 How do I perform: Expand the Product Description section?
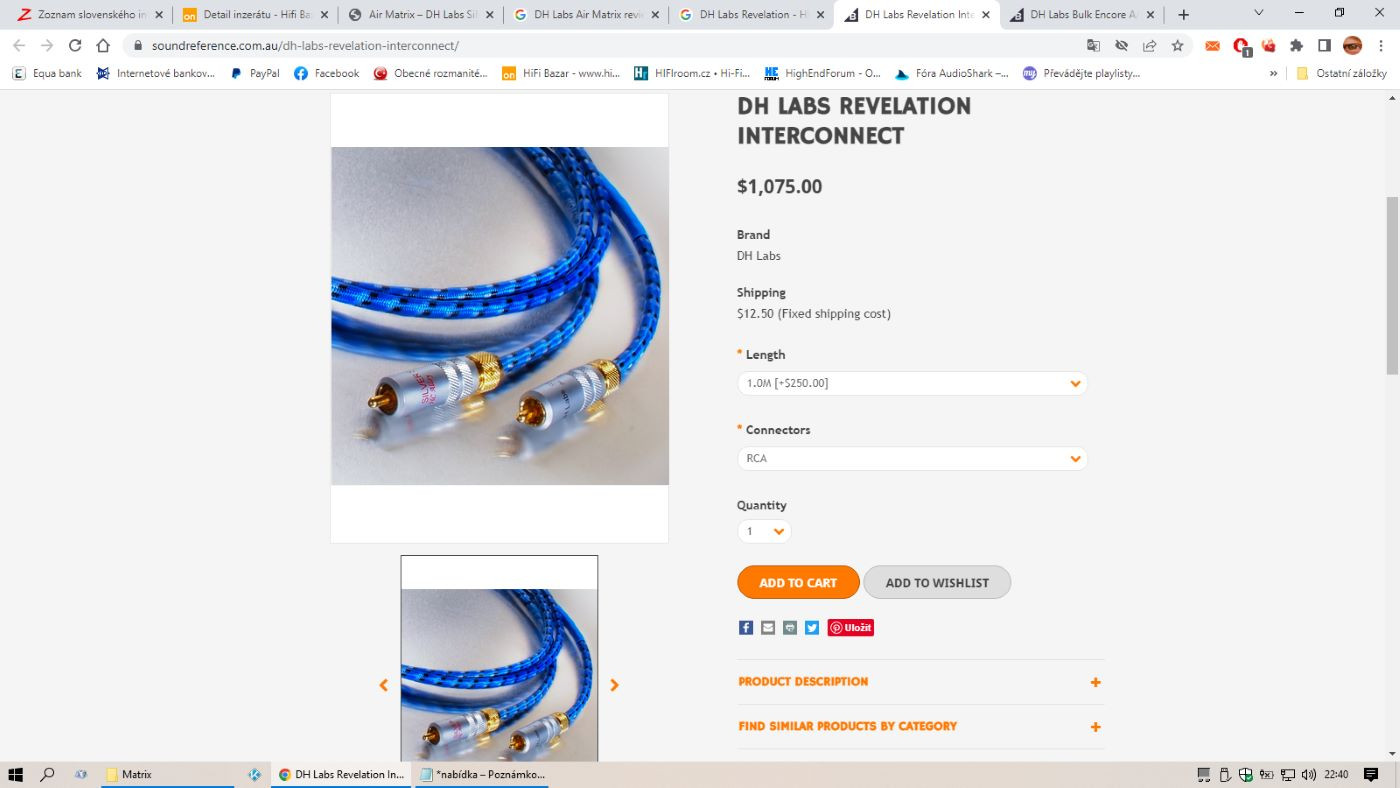pyautogui.click(x=921, y=682)
